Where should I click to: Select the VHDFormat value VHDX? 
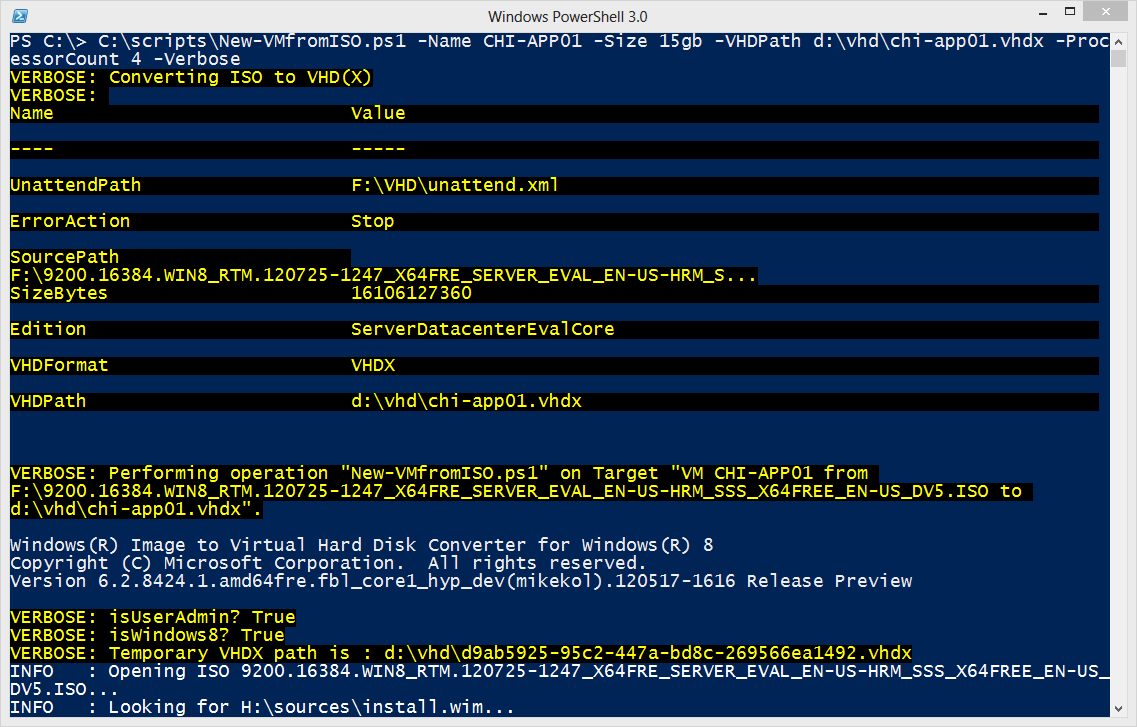tap(373, 365)
